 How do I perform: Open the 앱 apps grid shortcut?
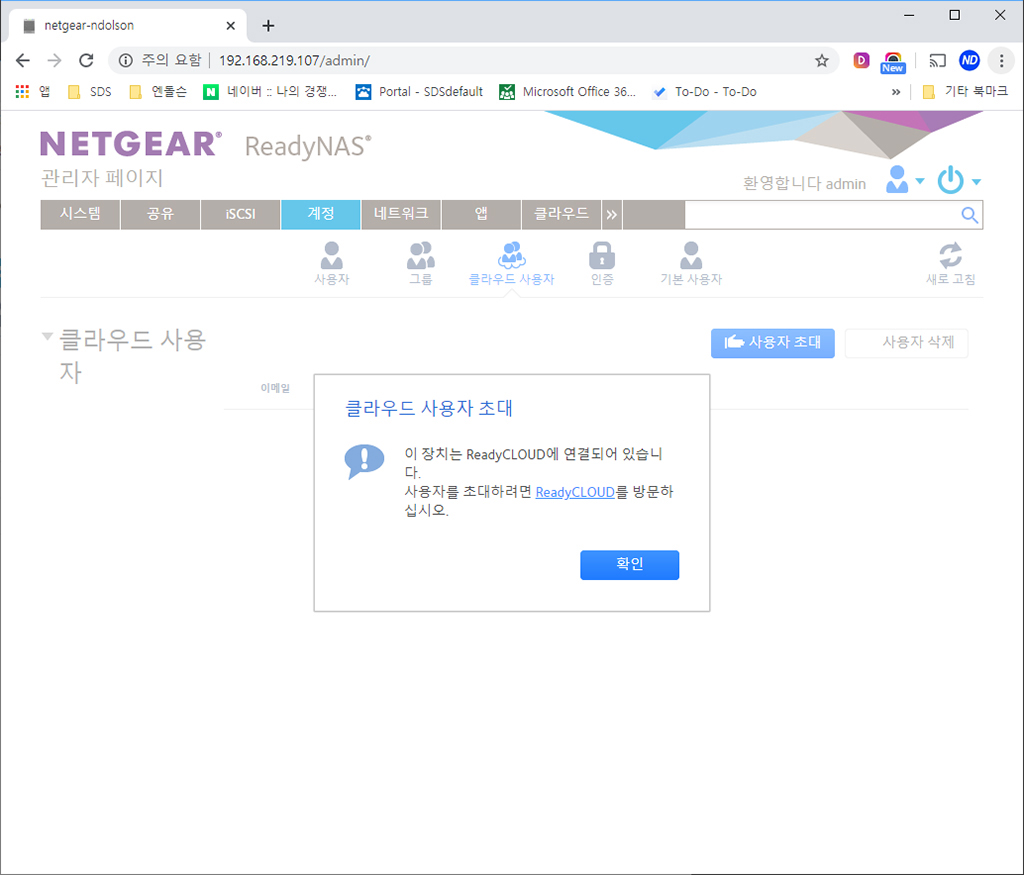(x=32, y=91)
